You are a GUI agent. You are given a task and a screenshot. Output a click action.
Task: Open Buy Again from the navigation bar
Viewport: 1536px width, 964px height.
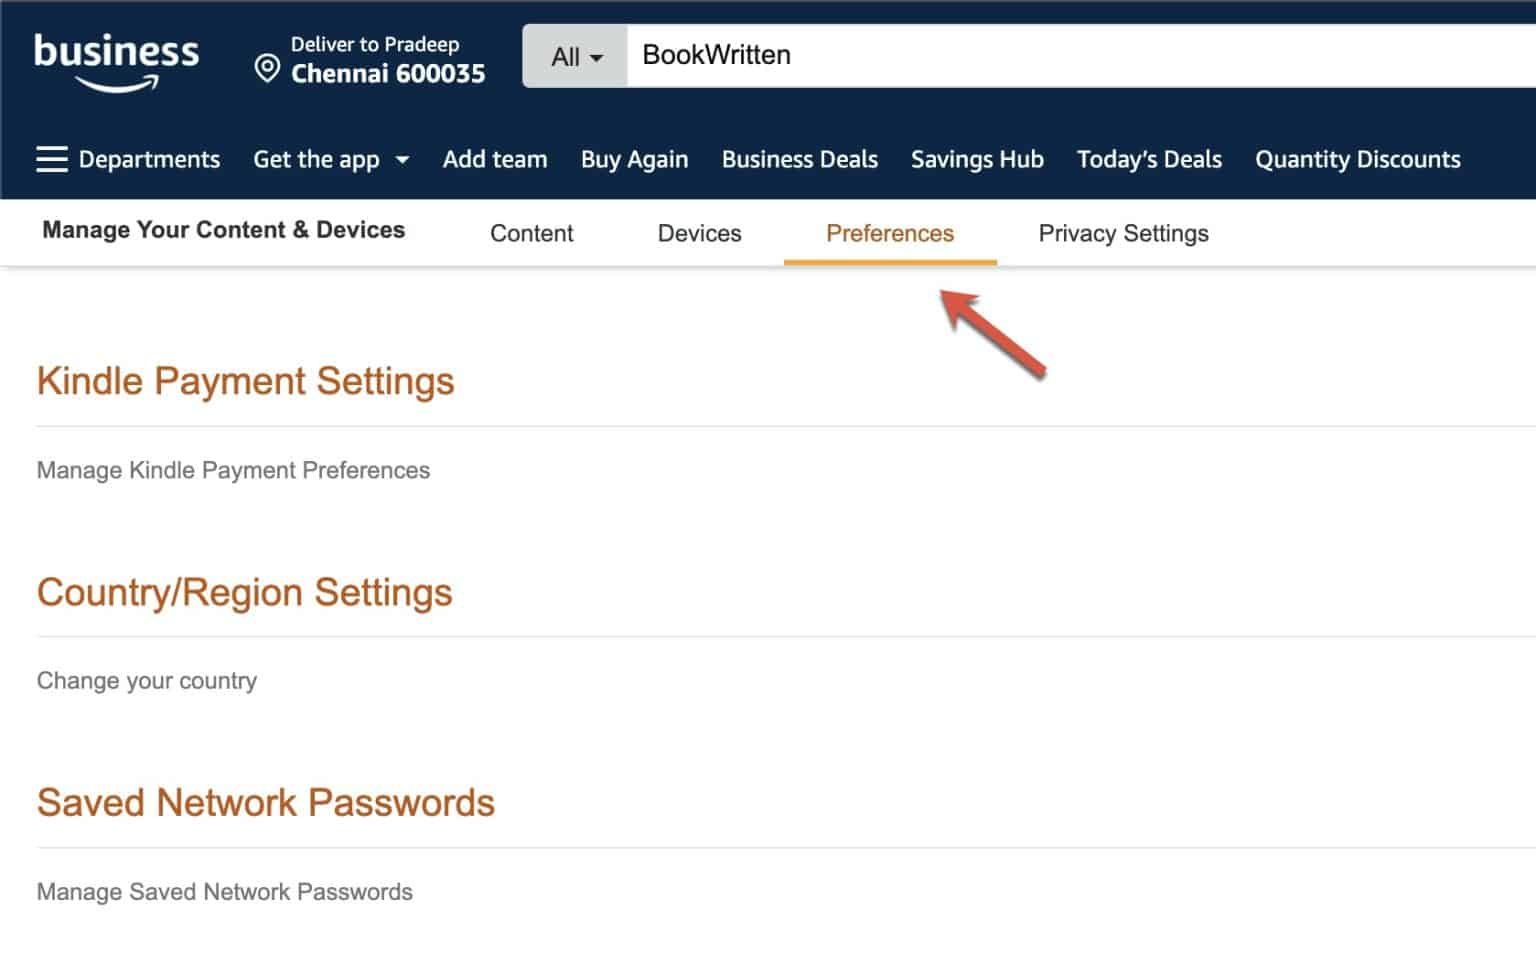pyautogui.click(x=634, y=159)
